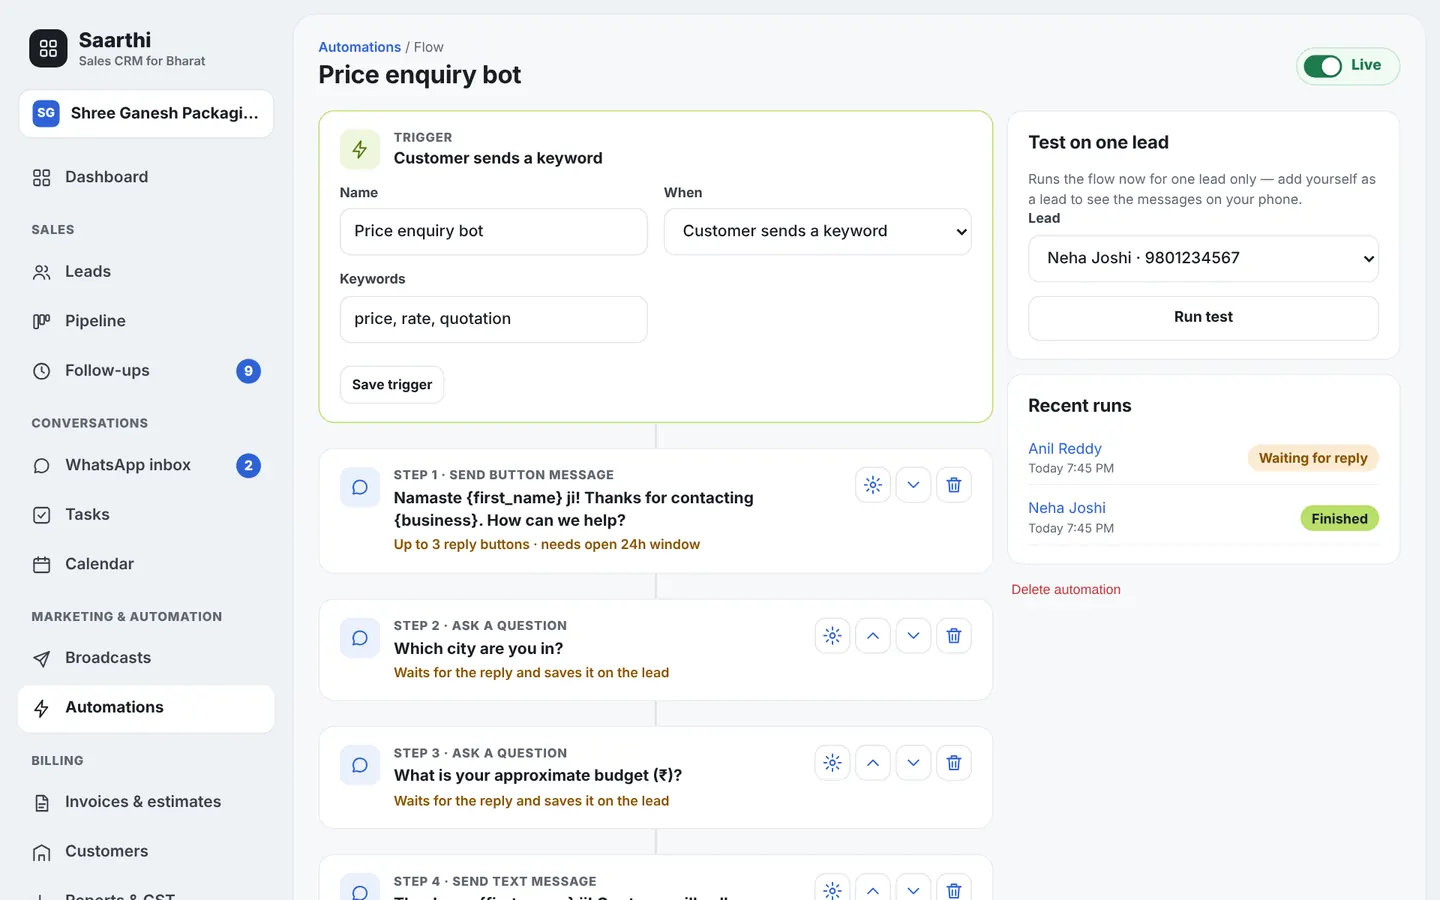1440x900 pixels.
Task: Open settings for the budget question step
Action: tap(832, 763)
